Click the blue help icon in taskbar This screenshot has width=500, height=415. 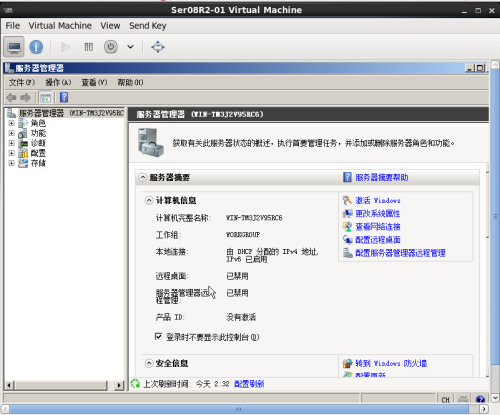tap(480, 399)
